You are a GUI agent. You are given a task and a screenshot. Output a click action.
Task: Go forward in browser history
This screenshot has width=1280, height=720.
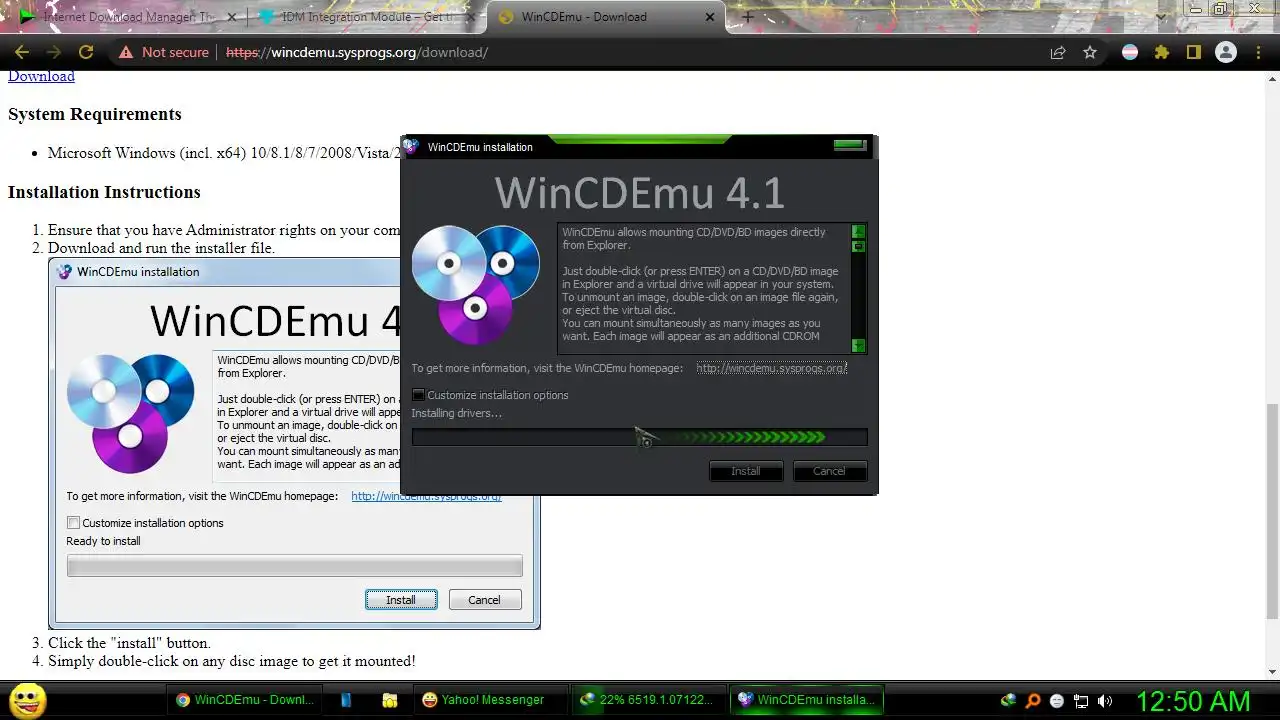coord(54,52)
